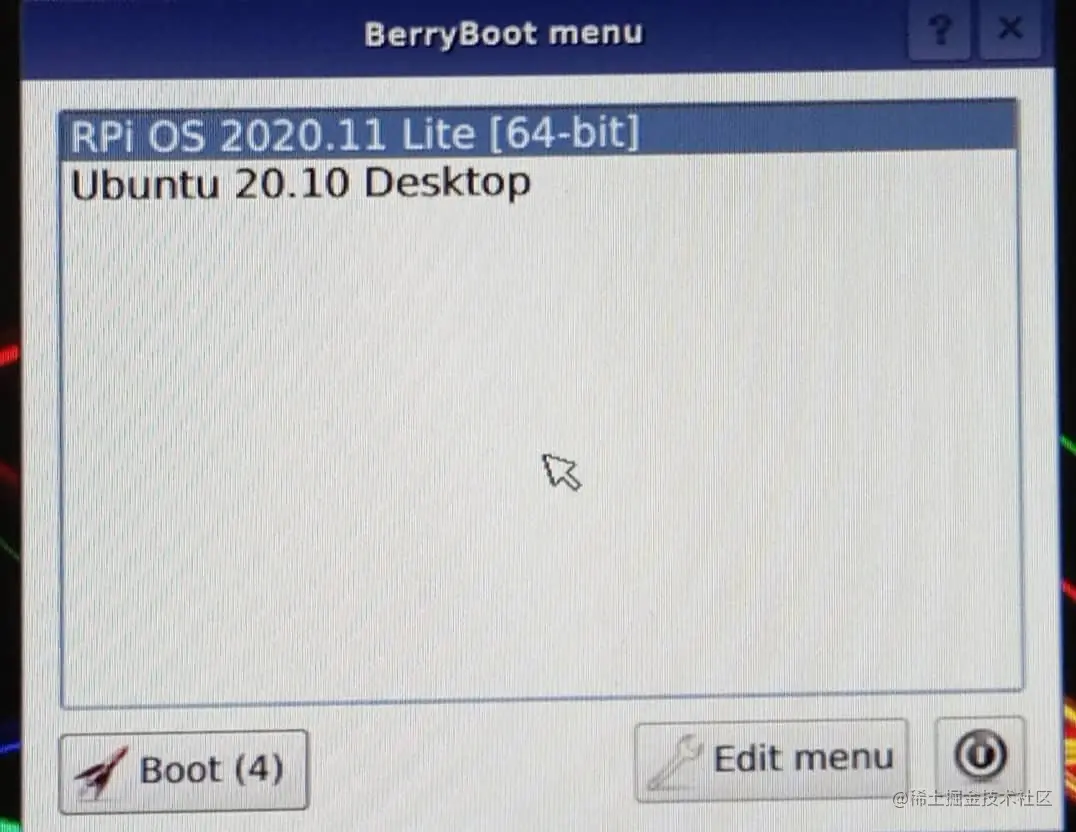Close the BerryBoot menu window

click(x=1009, y=30)
